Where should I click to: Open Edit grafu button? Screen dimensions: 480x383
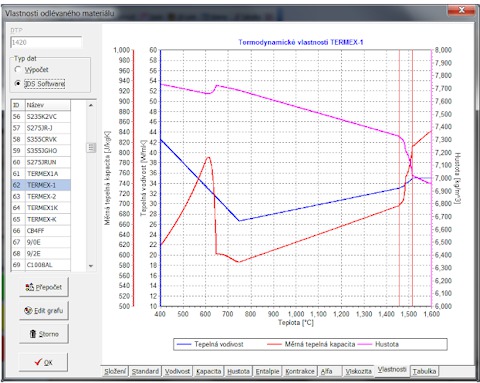44,310
